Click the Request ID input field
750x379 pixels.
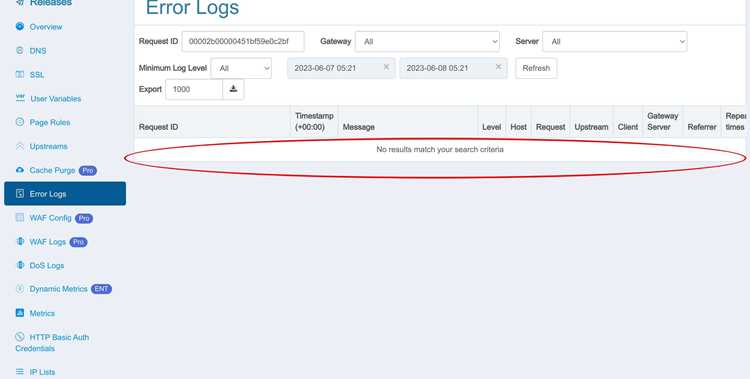[x=243, y=42]
